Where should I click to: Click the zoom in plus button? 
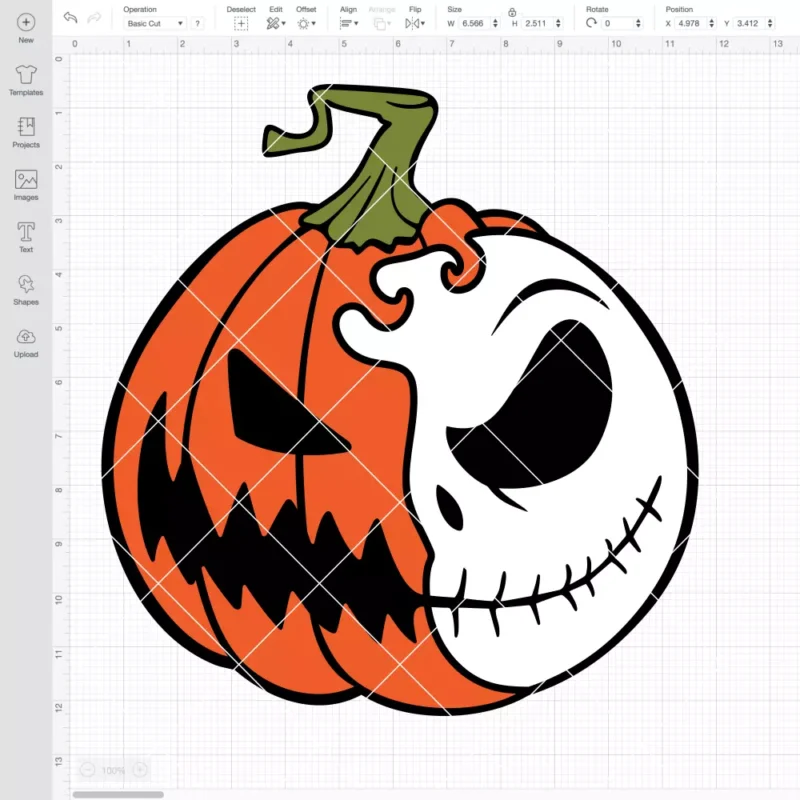click(140, 769)
